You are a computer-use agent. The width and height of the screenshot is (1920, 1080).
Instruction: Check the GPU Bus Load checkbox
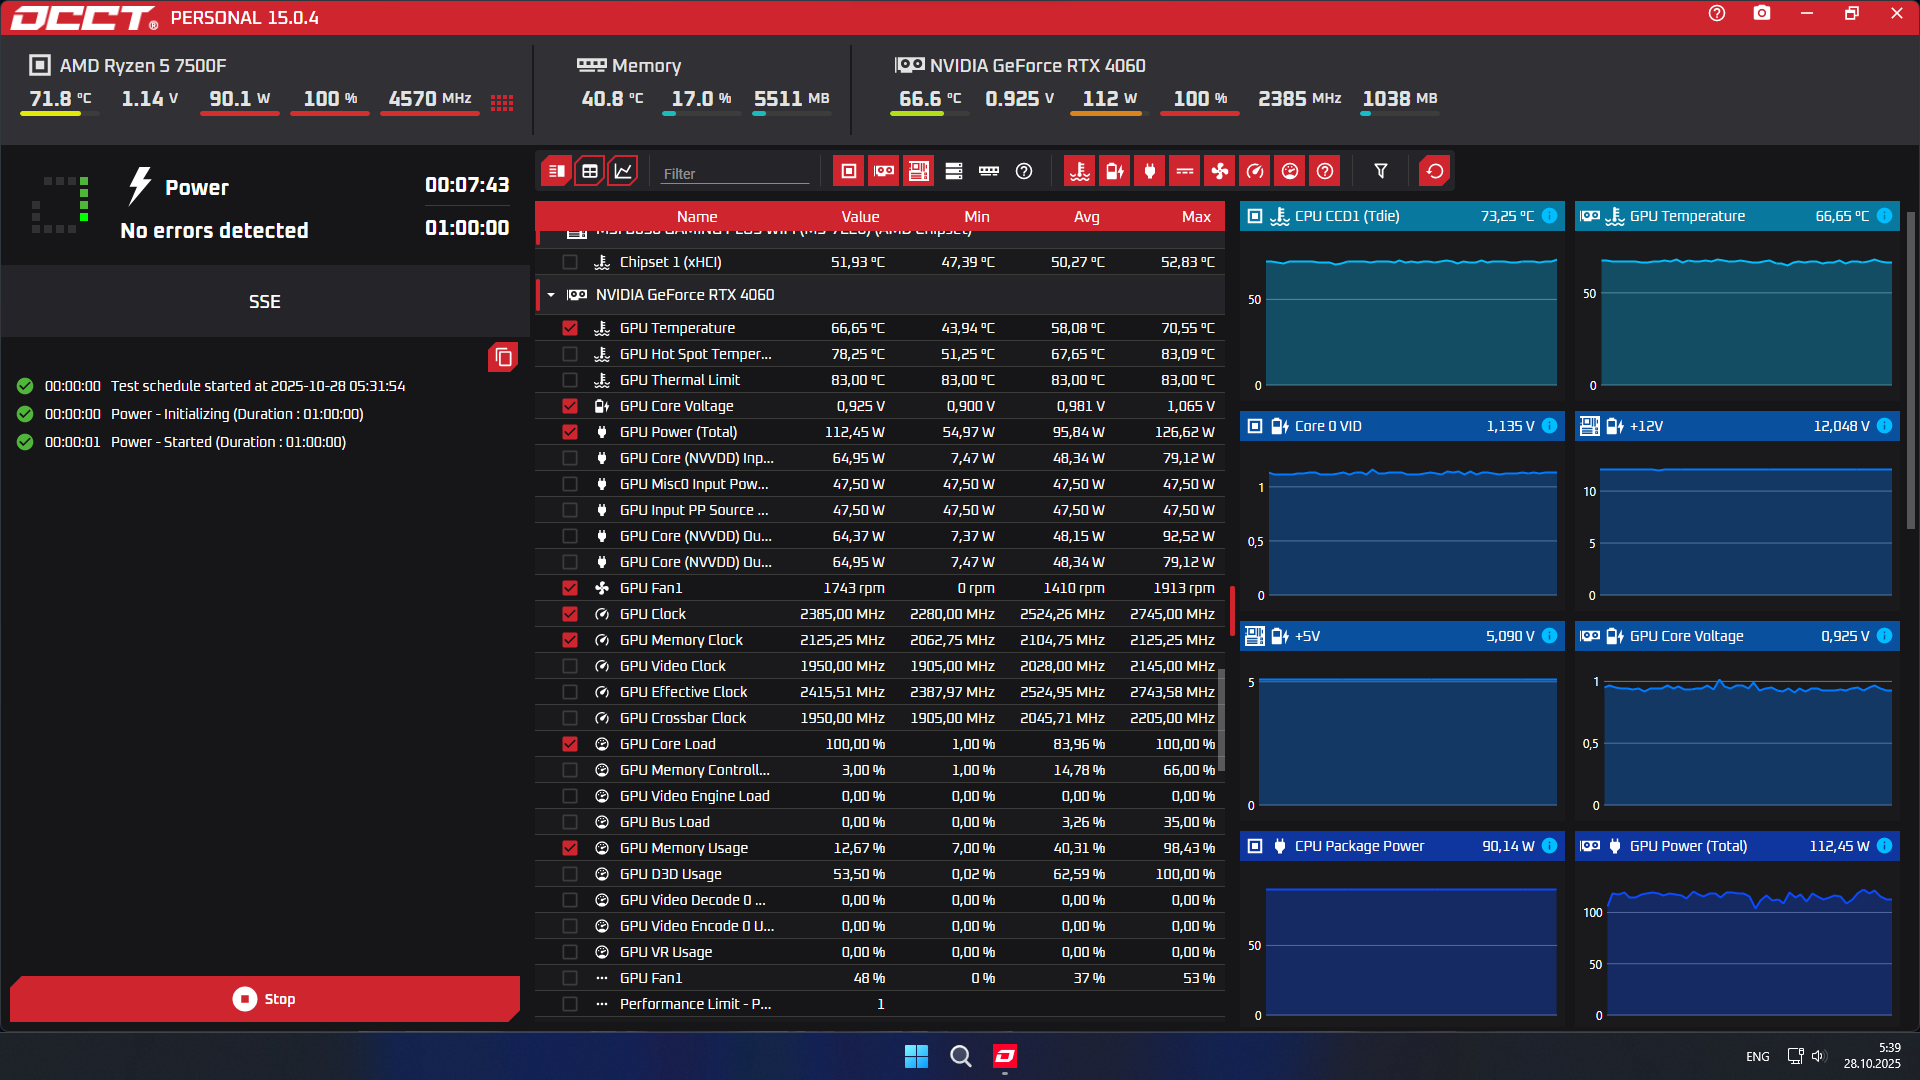point(570,822)
